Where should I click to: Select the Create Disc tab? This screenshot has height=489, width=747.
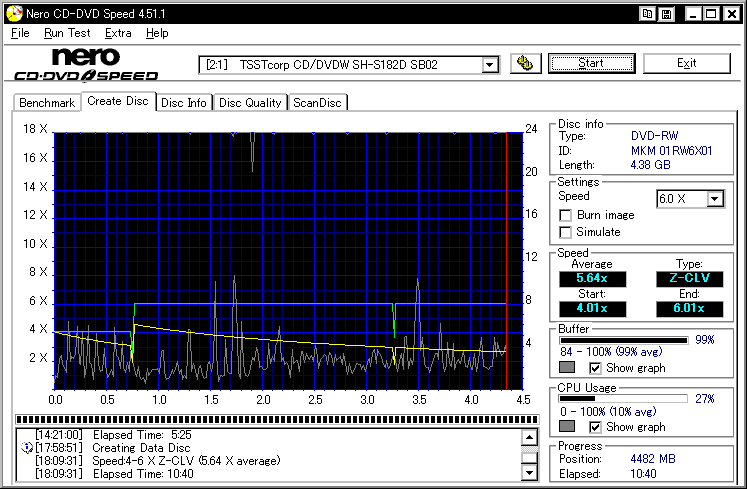[x=118, y=101]
